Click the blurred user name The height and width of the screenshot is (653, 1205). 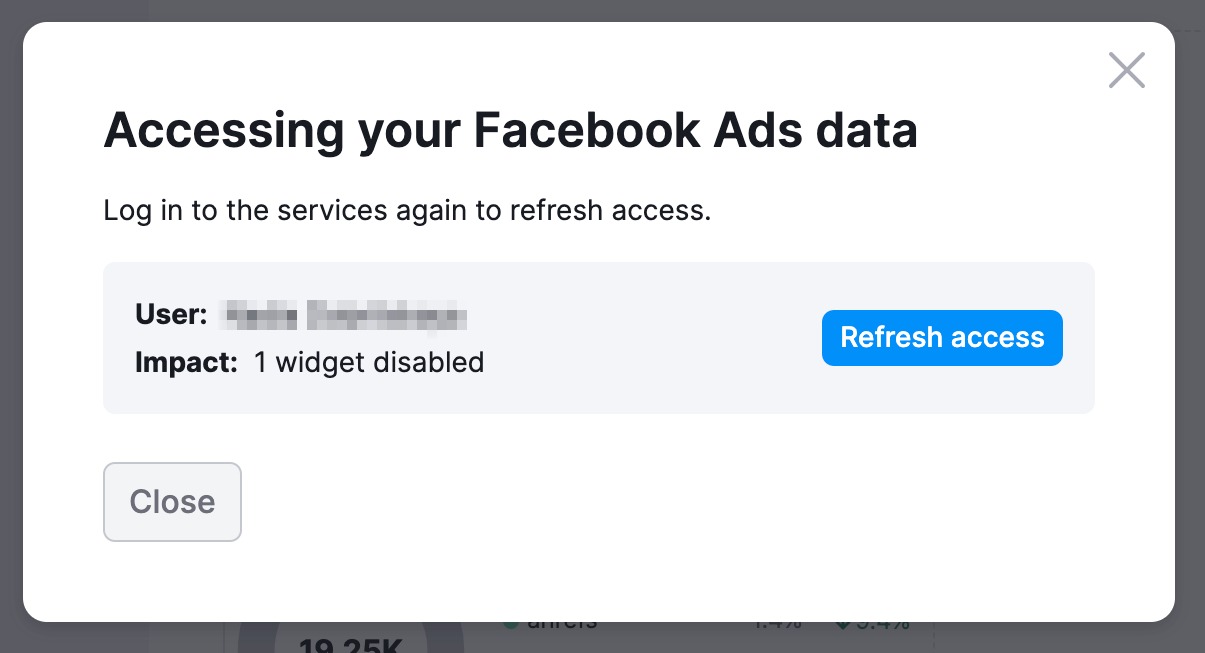(345, 314)
